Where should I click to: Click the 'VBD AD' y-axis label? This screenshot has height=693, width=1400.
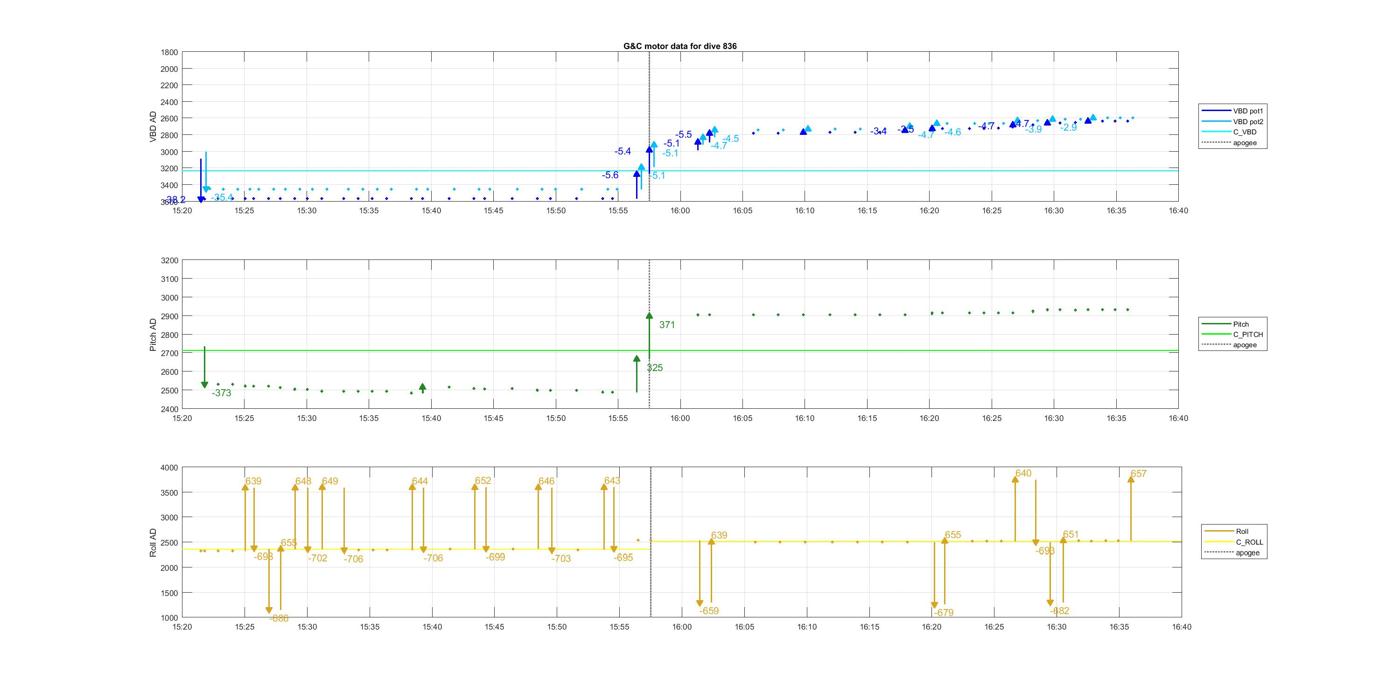pyautogui.click(x=153, y=127)
